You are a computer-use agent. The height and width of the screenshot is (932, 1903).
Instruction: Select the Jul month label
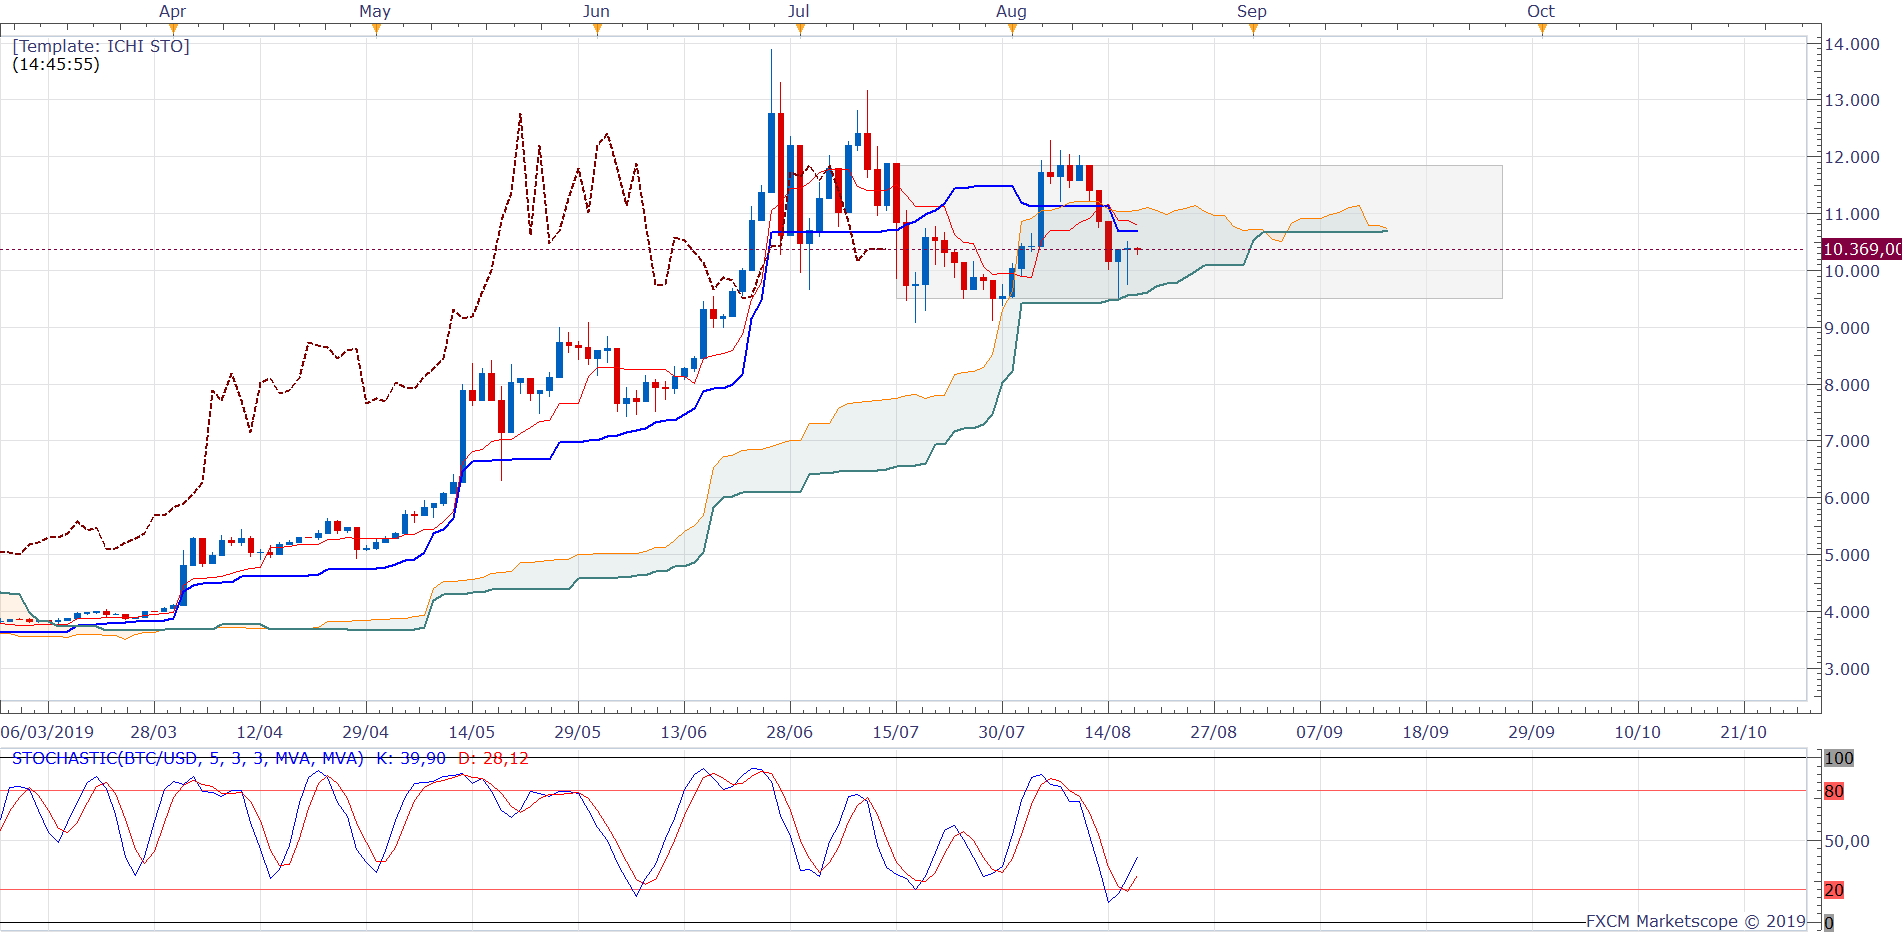(798, 11)
